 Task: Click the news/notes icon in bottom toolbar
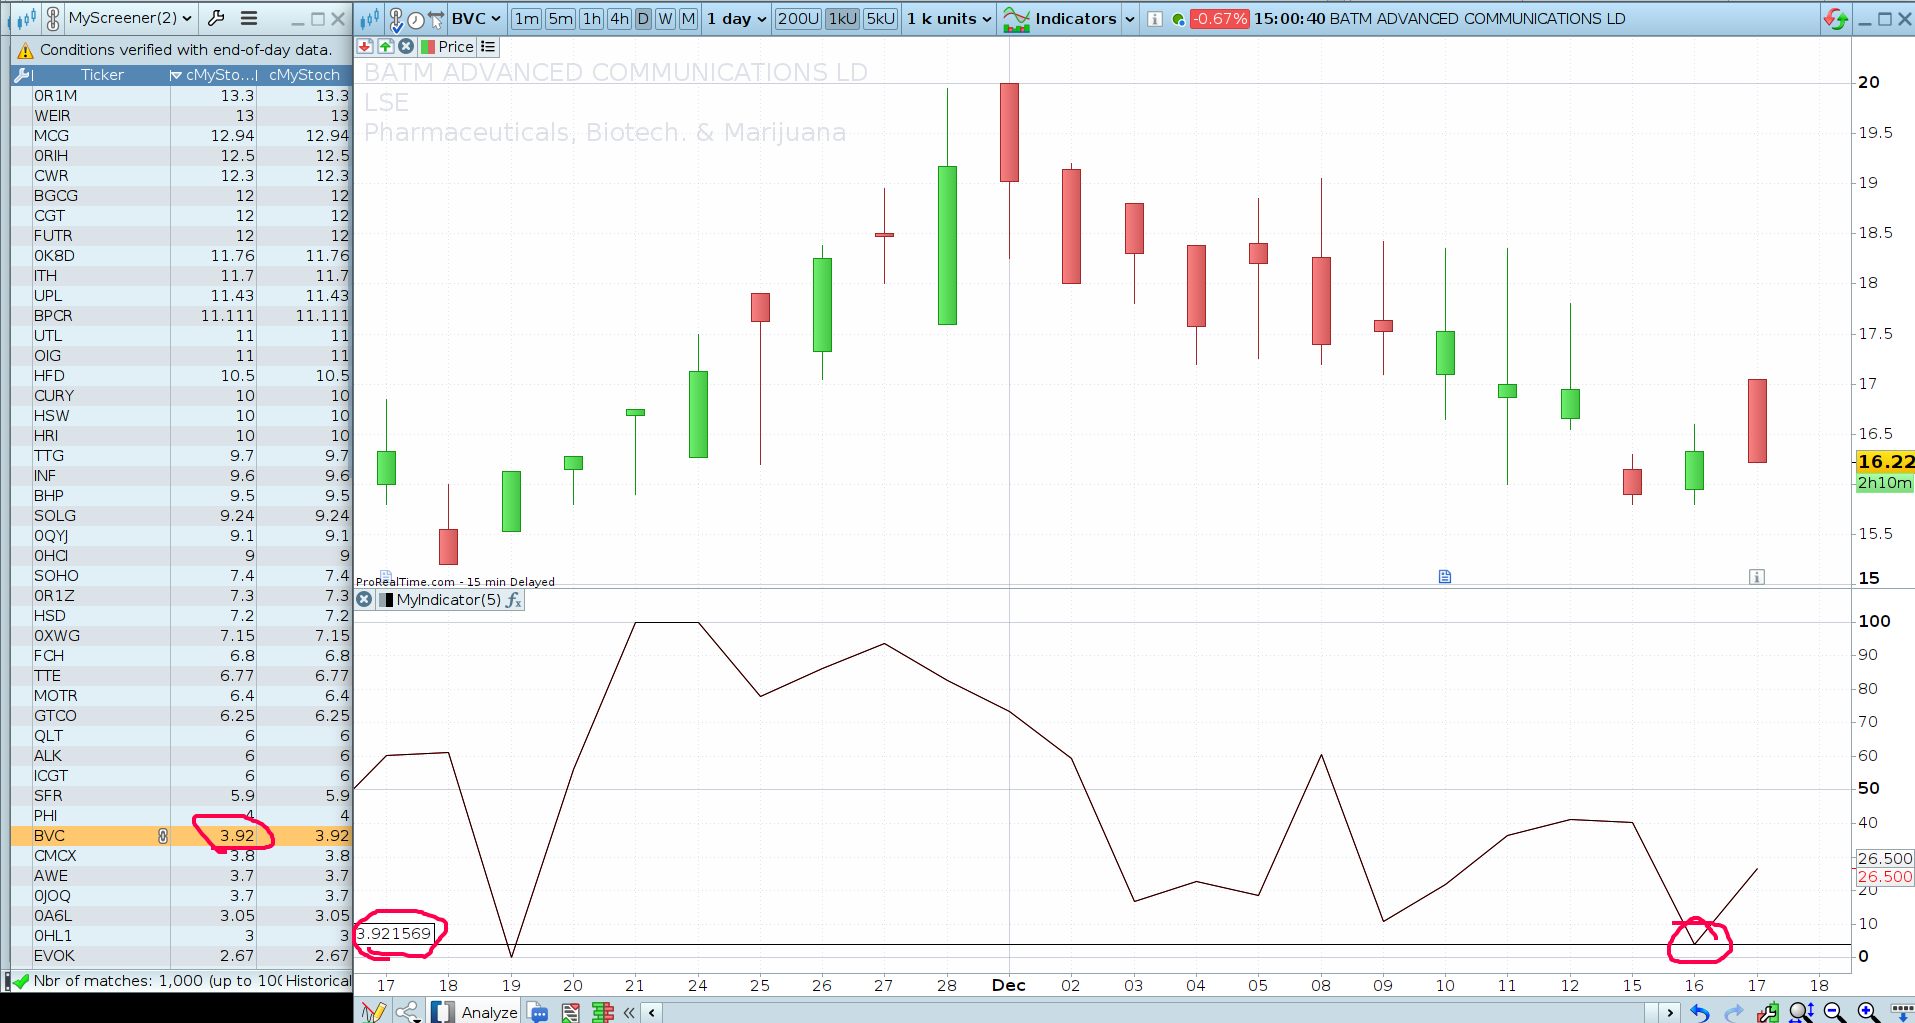tap(570, 1012)
